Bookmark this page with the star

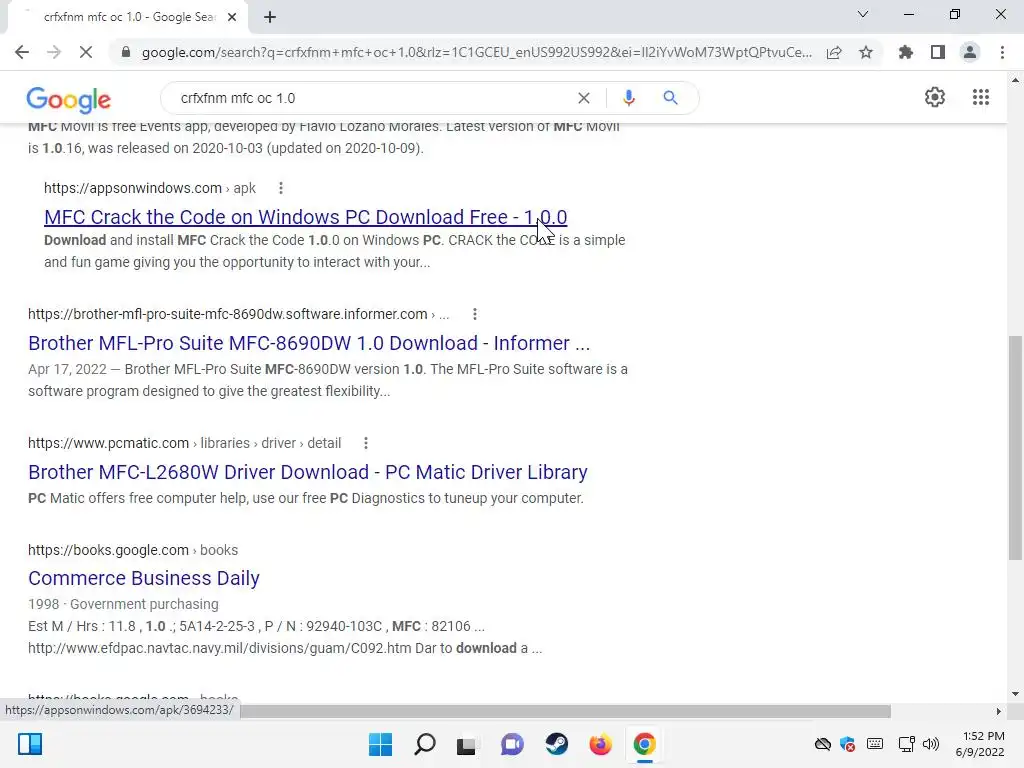866,52
